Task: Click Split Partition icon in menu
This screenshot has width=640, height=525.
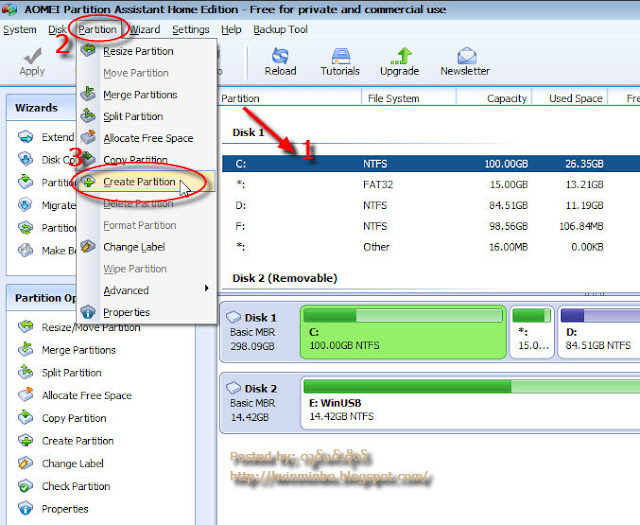Action: pyautogui.click(x=88, y=116)
